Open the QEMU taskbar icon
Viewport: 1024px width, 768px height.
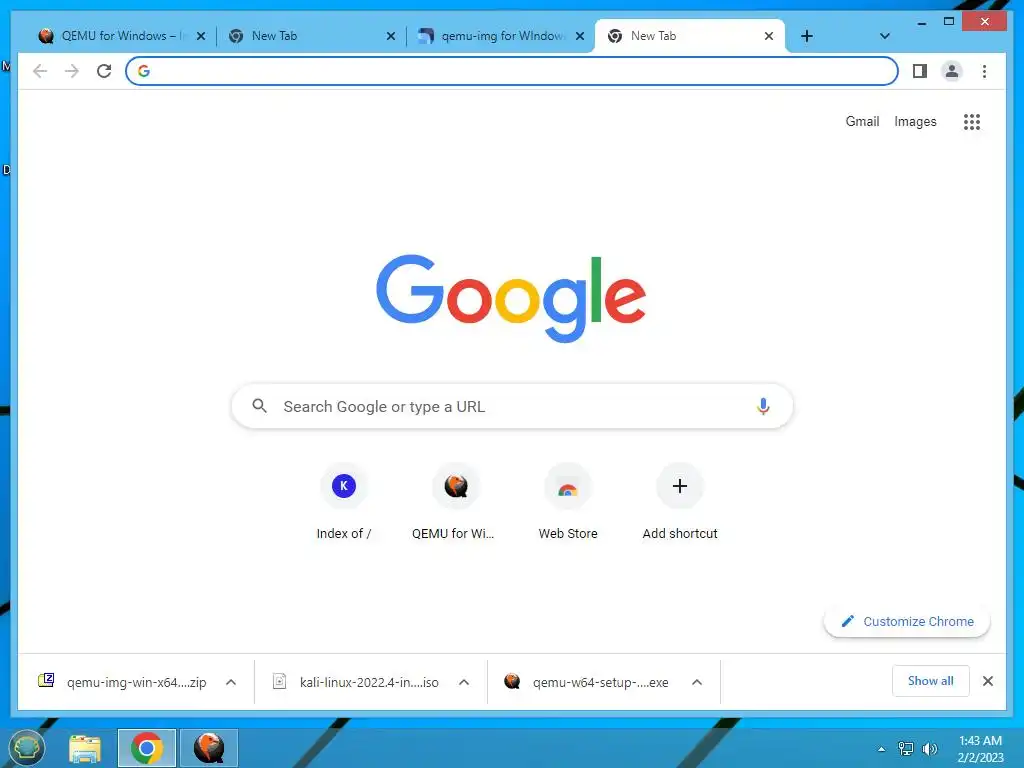208,748
